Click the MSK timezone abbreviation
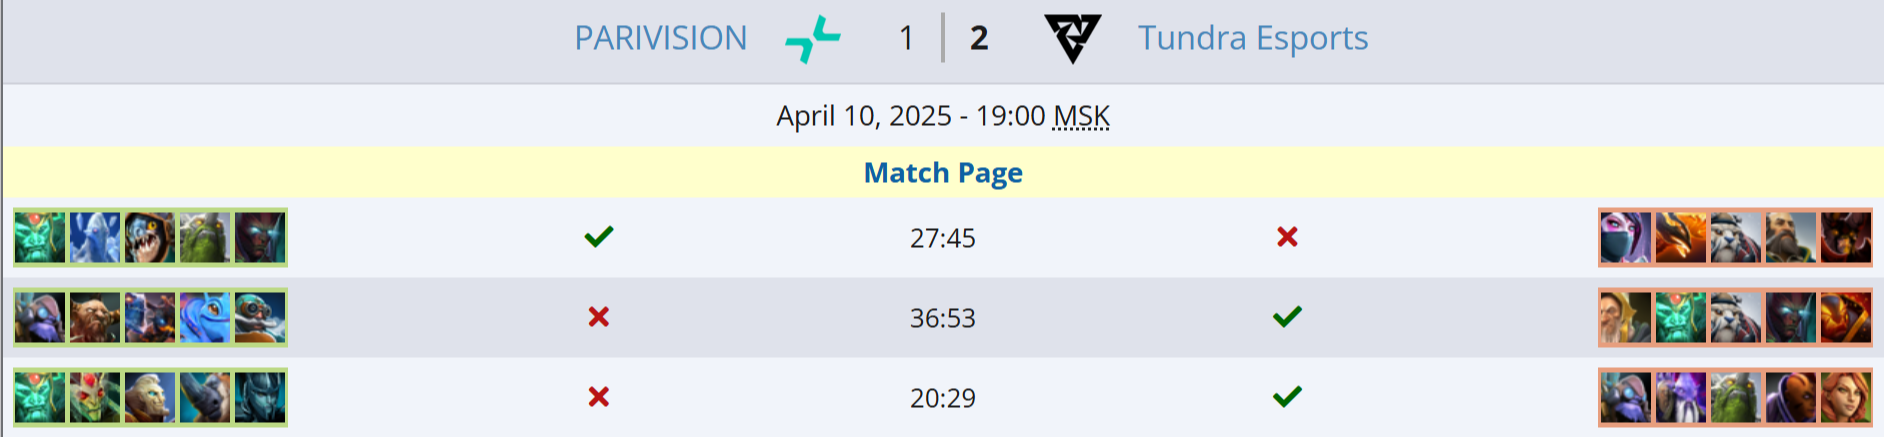Viewport: 1884px width, 437px height. point(1081,116)
